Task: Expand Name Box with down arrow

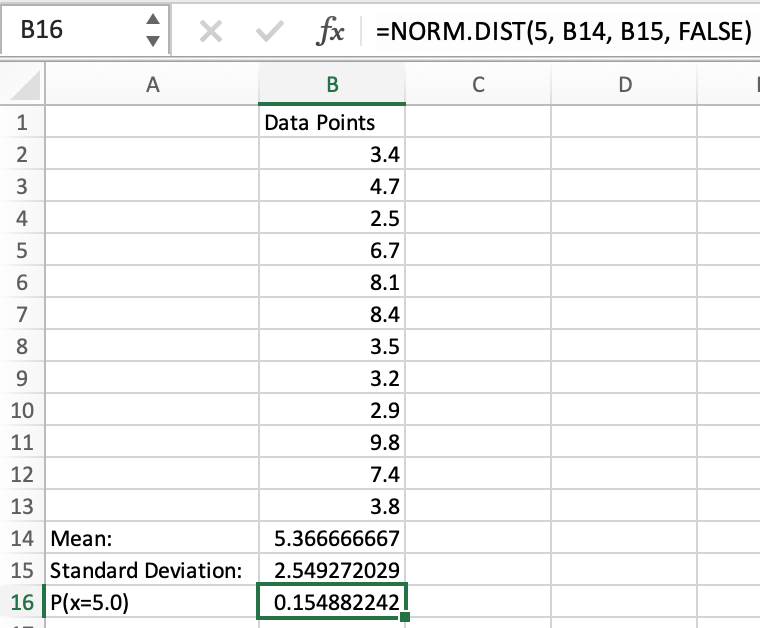Action: pyautogui.click(x=152, y=42)
